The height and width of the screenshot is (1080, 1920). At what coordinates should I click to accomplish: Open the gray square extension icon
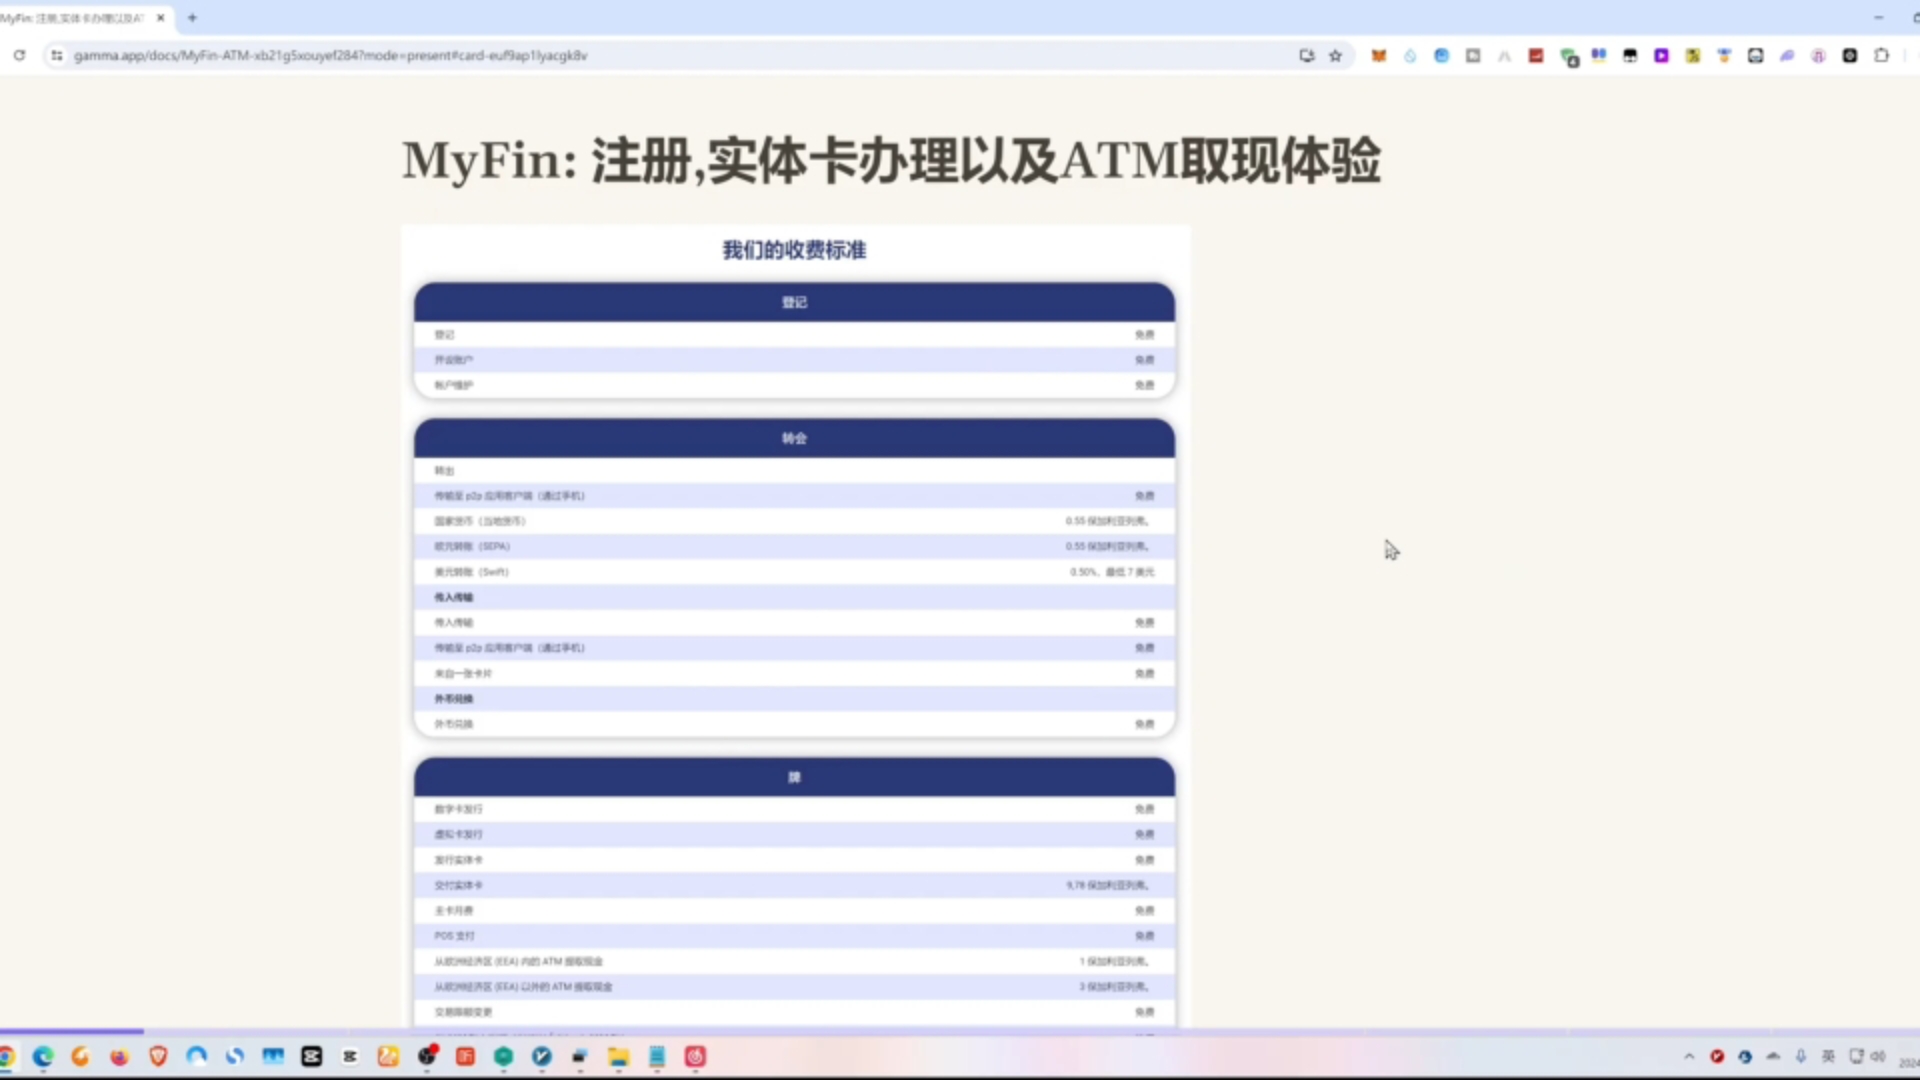(1473, 55)
